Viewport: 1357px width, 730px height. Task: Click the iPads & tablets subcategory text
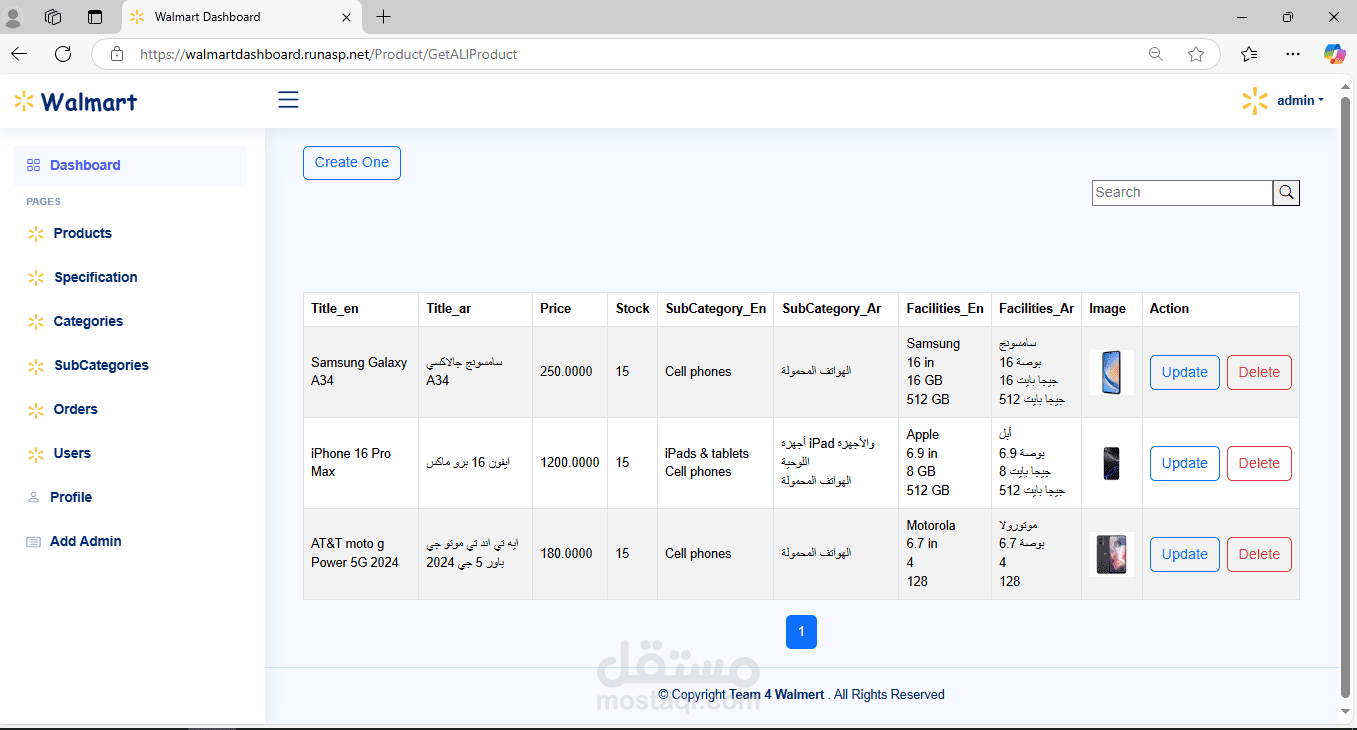click(707, 454)
